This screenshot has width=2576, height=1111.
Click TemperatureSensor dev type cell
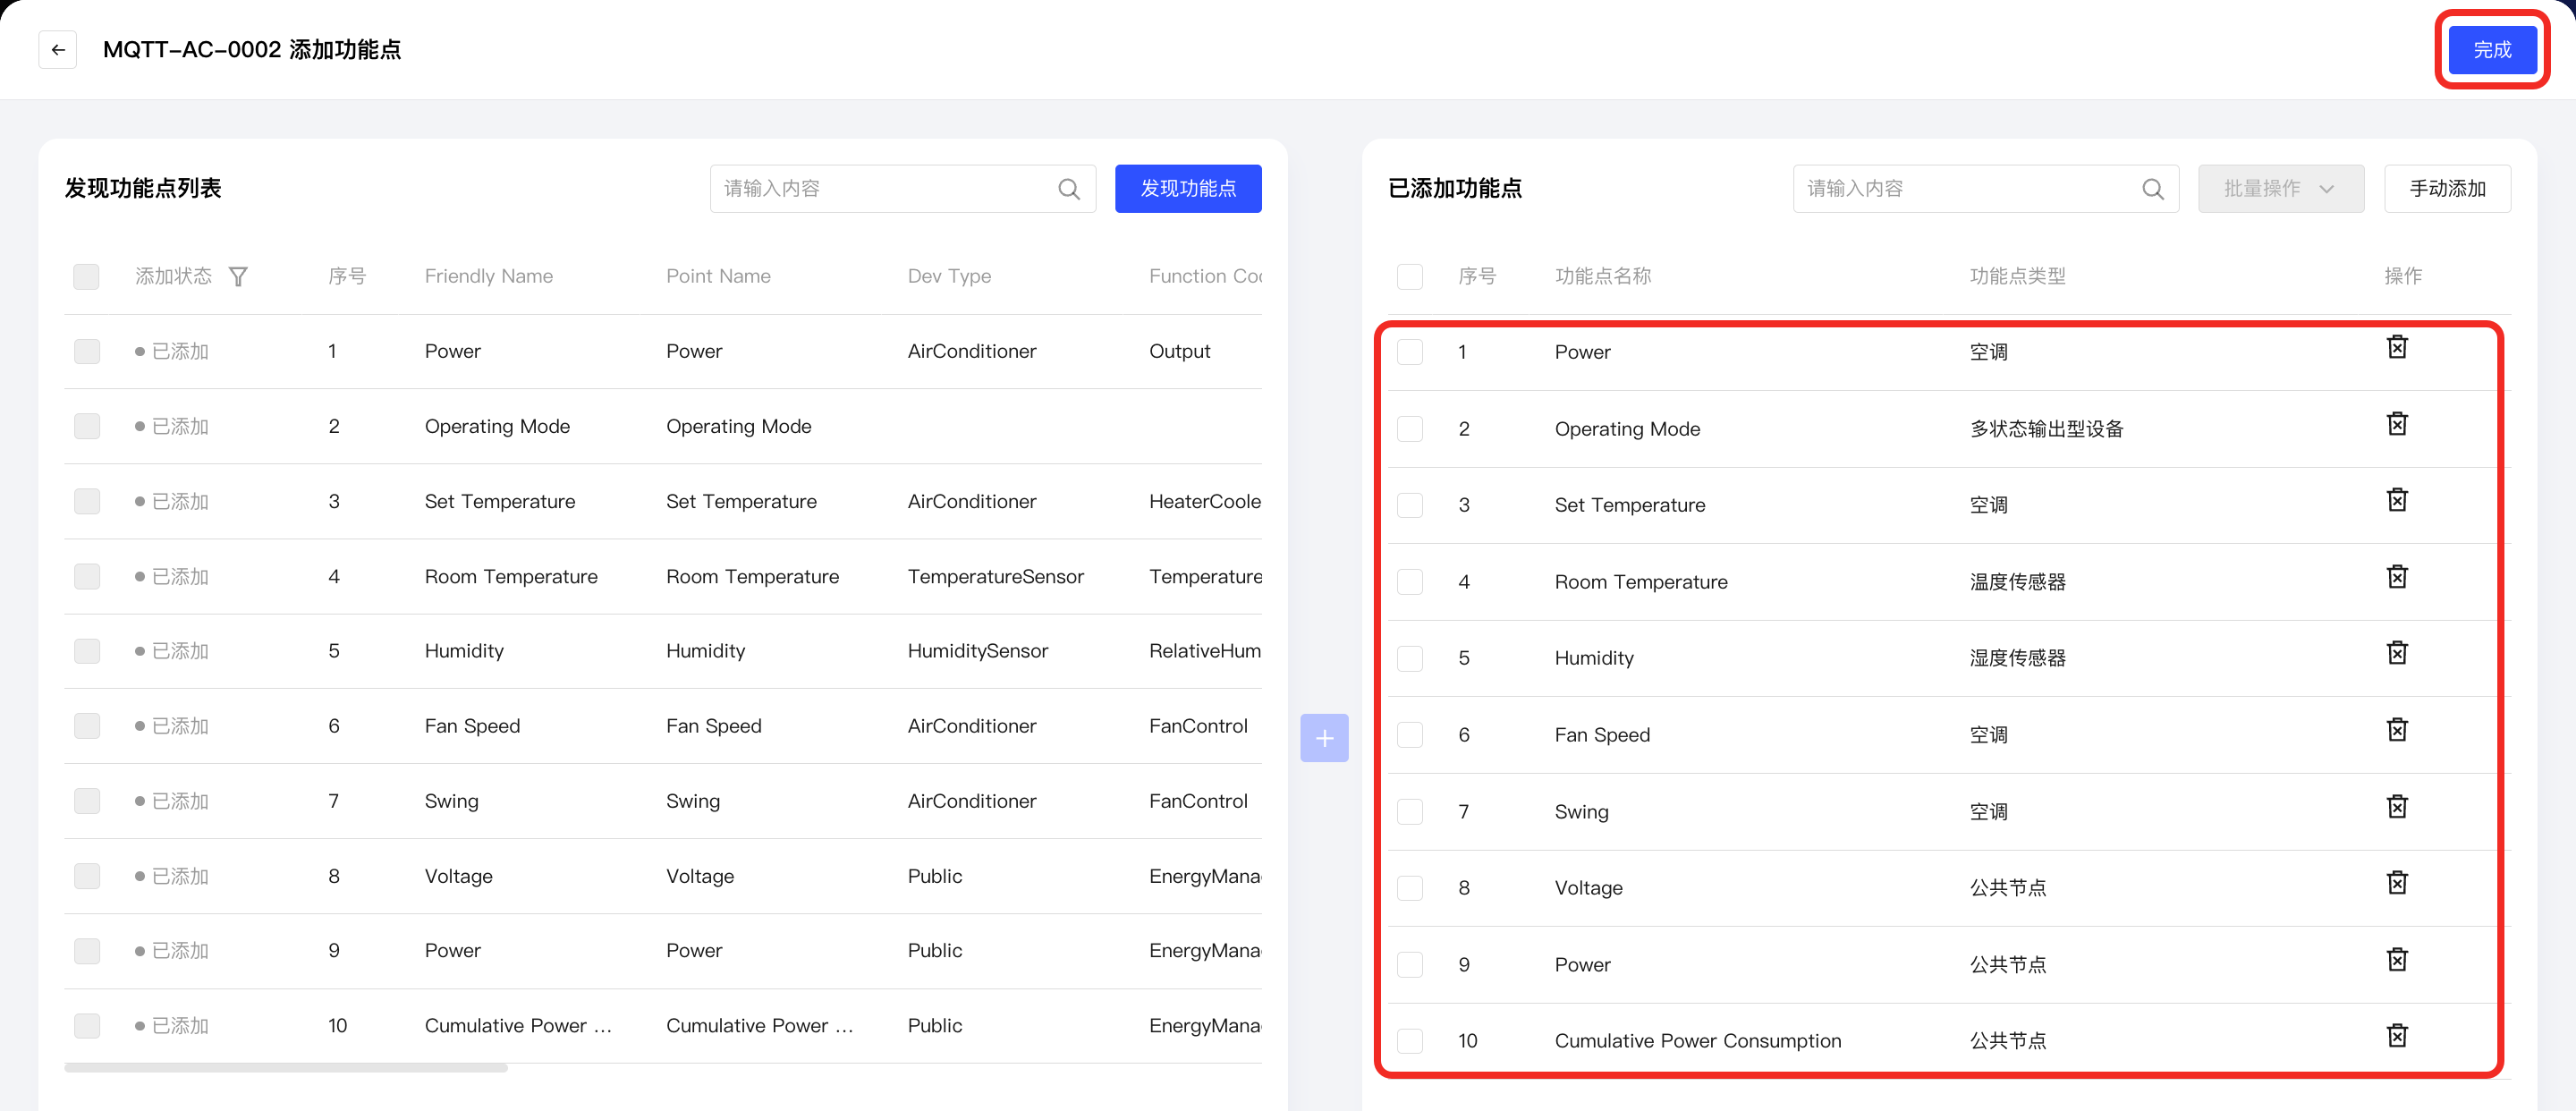pos(995,577)
